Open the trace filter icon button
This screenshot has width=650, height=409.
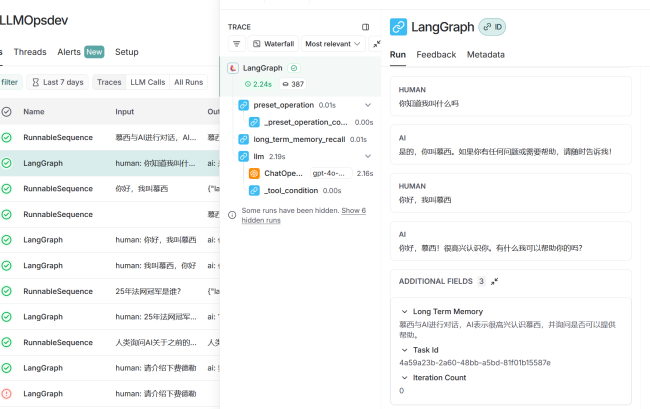237,44
